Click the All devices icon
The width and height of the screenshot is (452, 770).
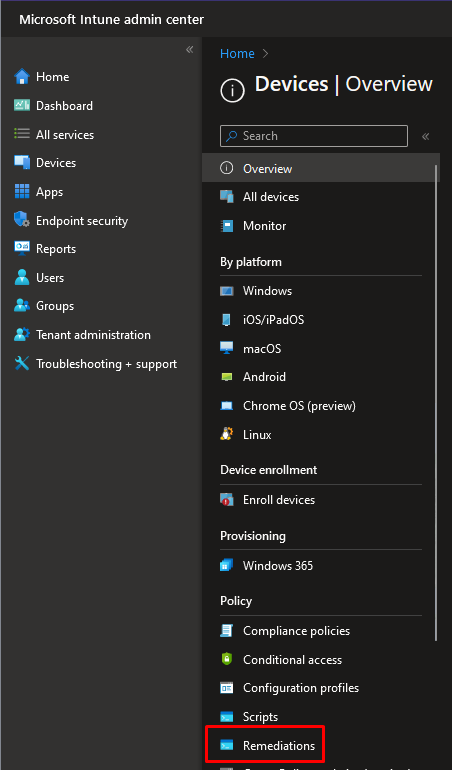(226, 197)
